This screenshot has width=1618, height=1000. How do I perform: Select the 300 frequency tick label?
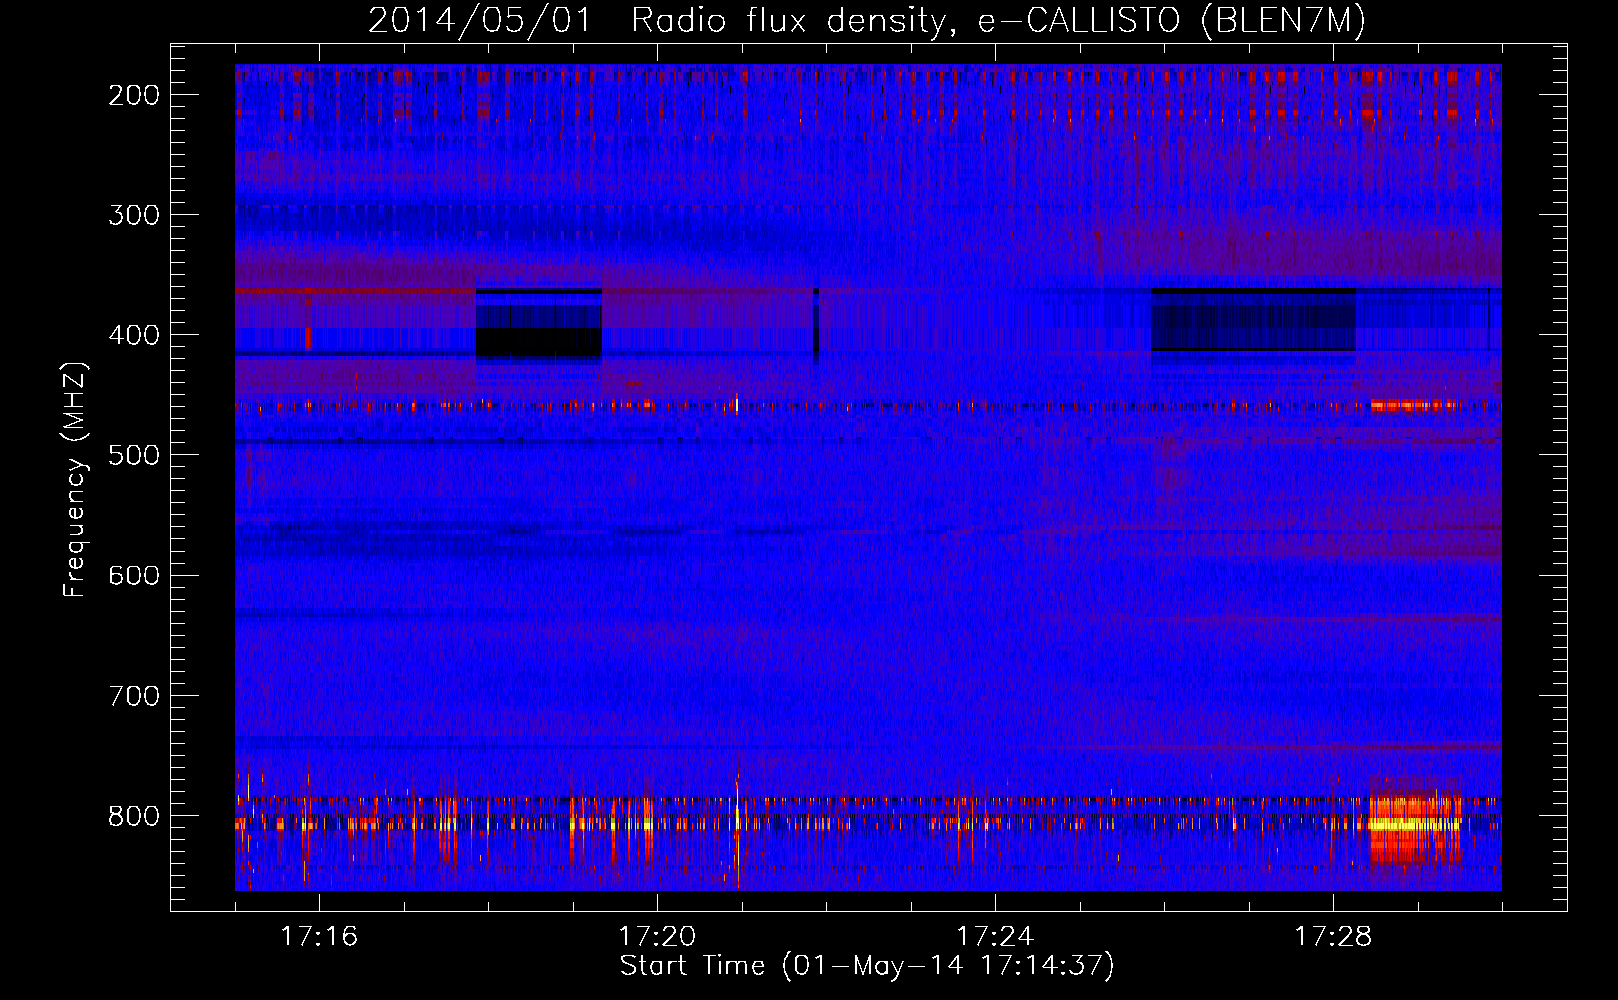coord(134,215)
